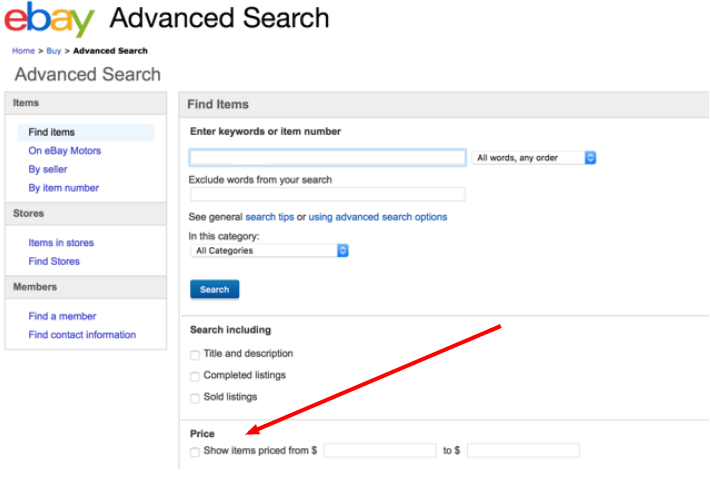Click the blue Search button
The height and width of the screenshot is (480, 710).
click(215, 289)
